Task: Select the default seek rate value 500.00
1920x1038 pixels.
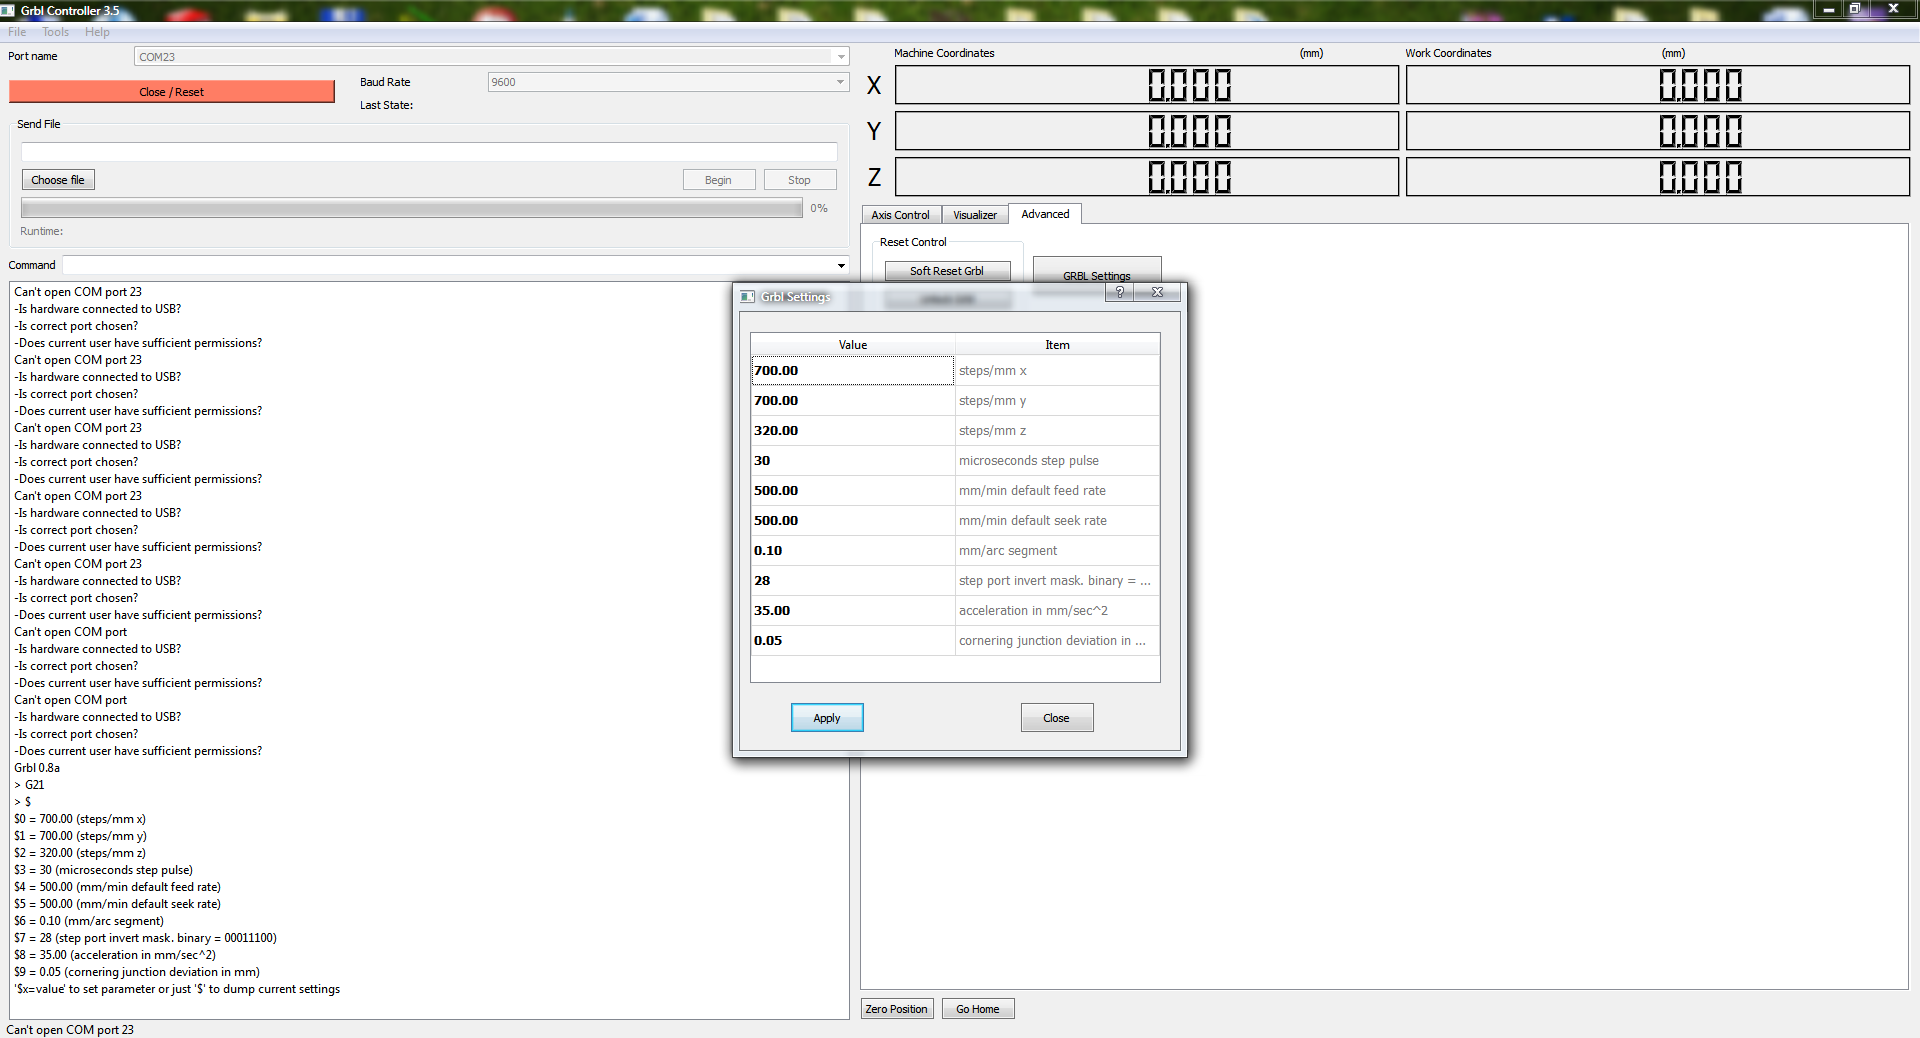Action: pyautogui.click(x=853, y=521)
